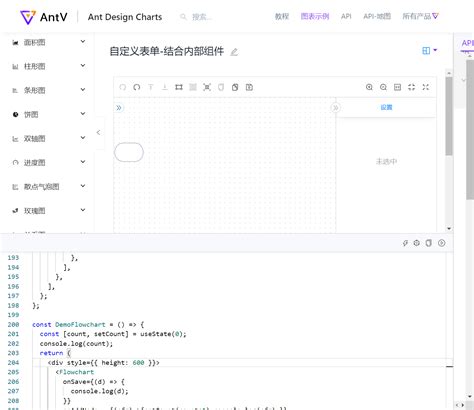Toggle the left node panel collapse arrows
Image resolution: width=474 pixels, height=410 pixels.
119,108
